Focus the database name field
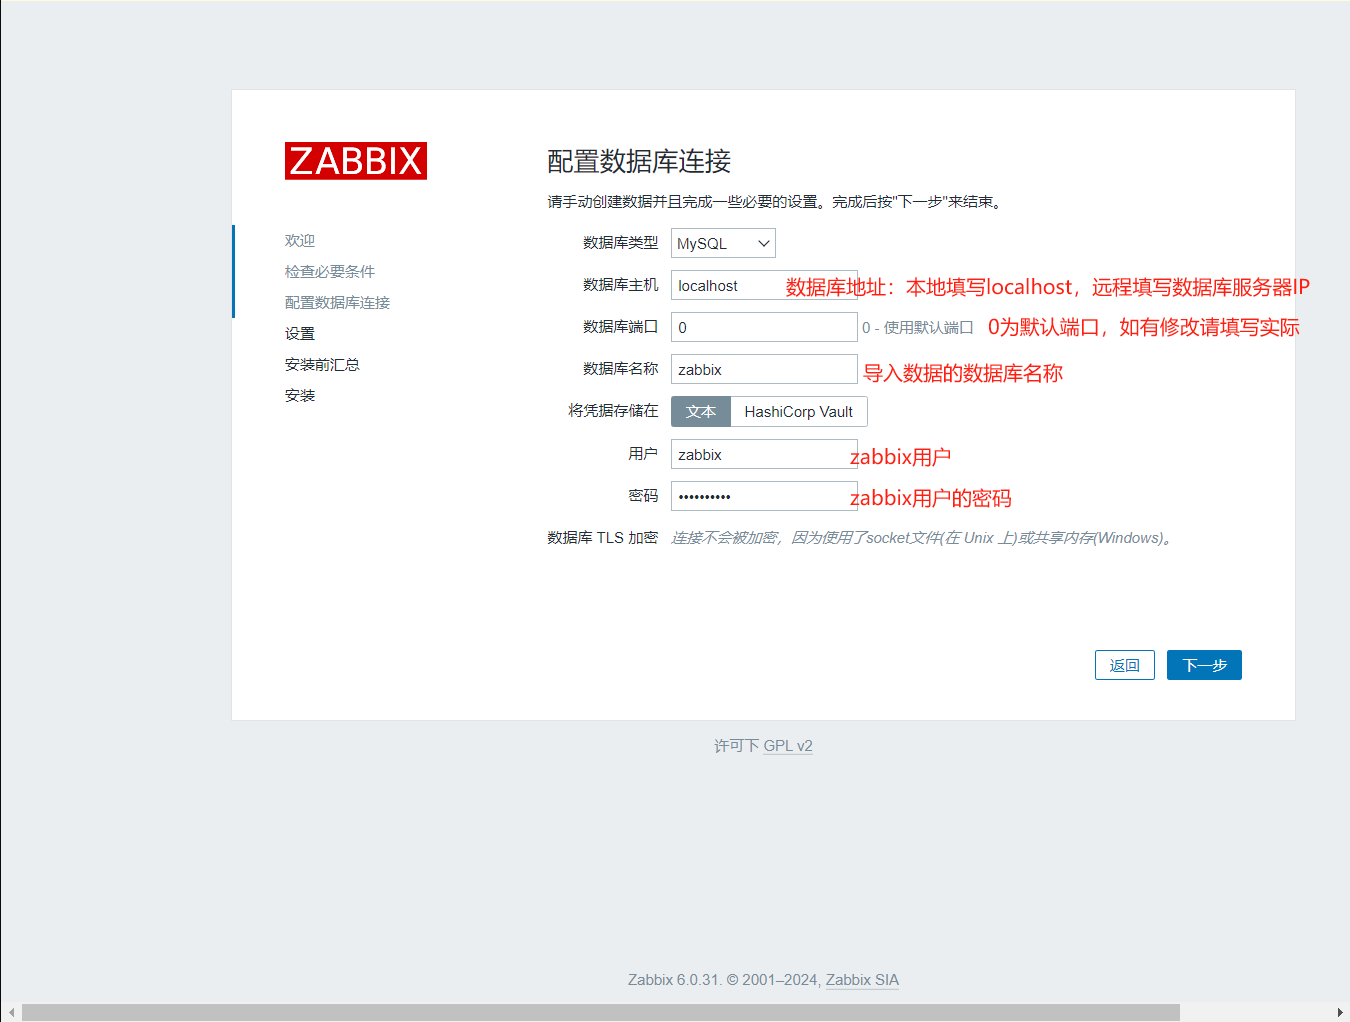 pyautogui.click(x=764, y=369)
